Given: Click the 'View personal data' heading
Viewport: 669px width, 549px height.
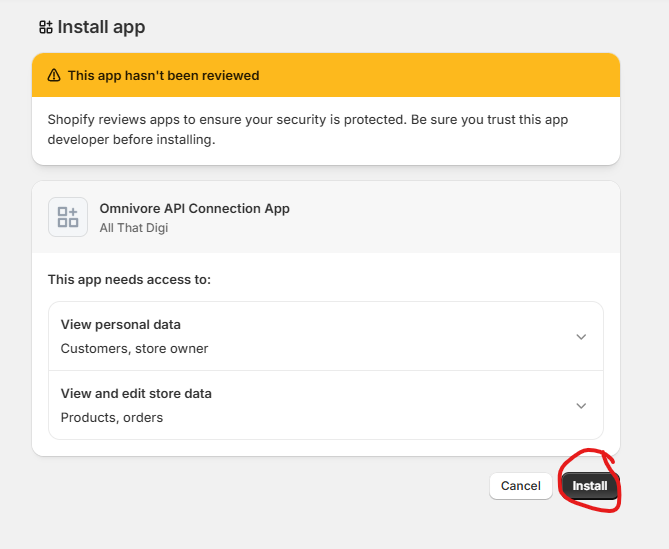Looking at the screenshot, I should [121, 325].
